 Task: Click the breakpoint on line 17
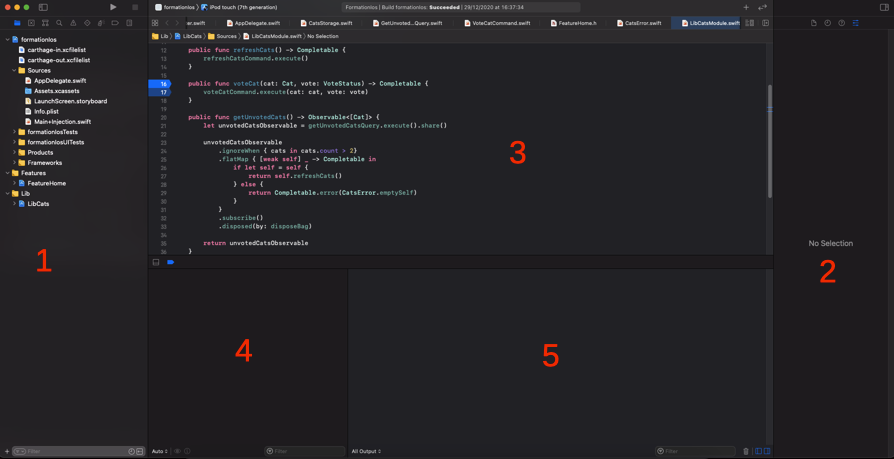pos(159,92)
